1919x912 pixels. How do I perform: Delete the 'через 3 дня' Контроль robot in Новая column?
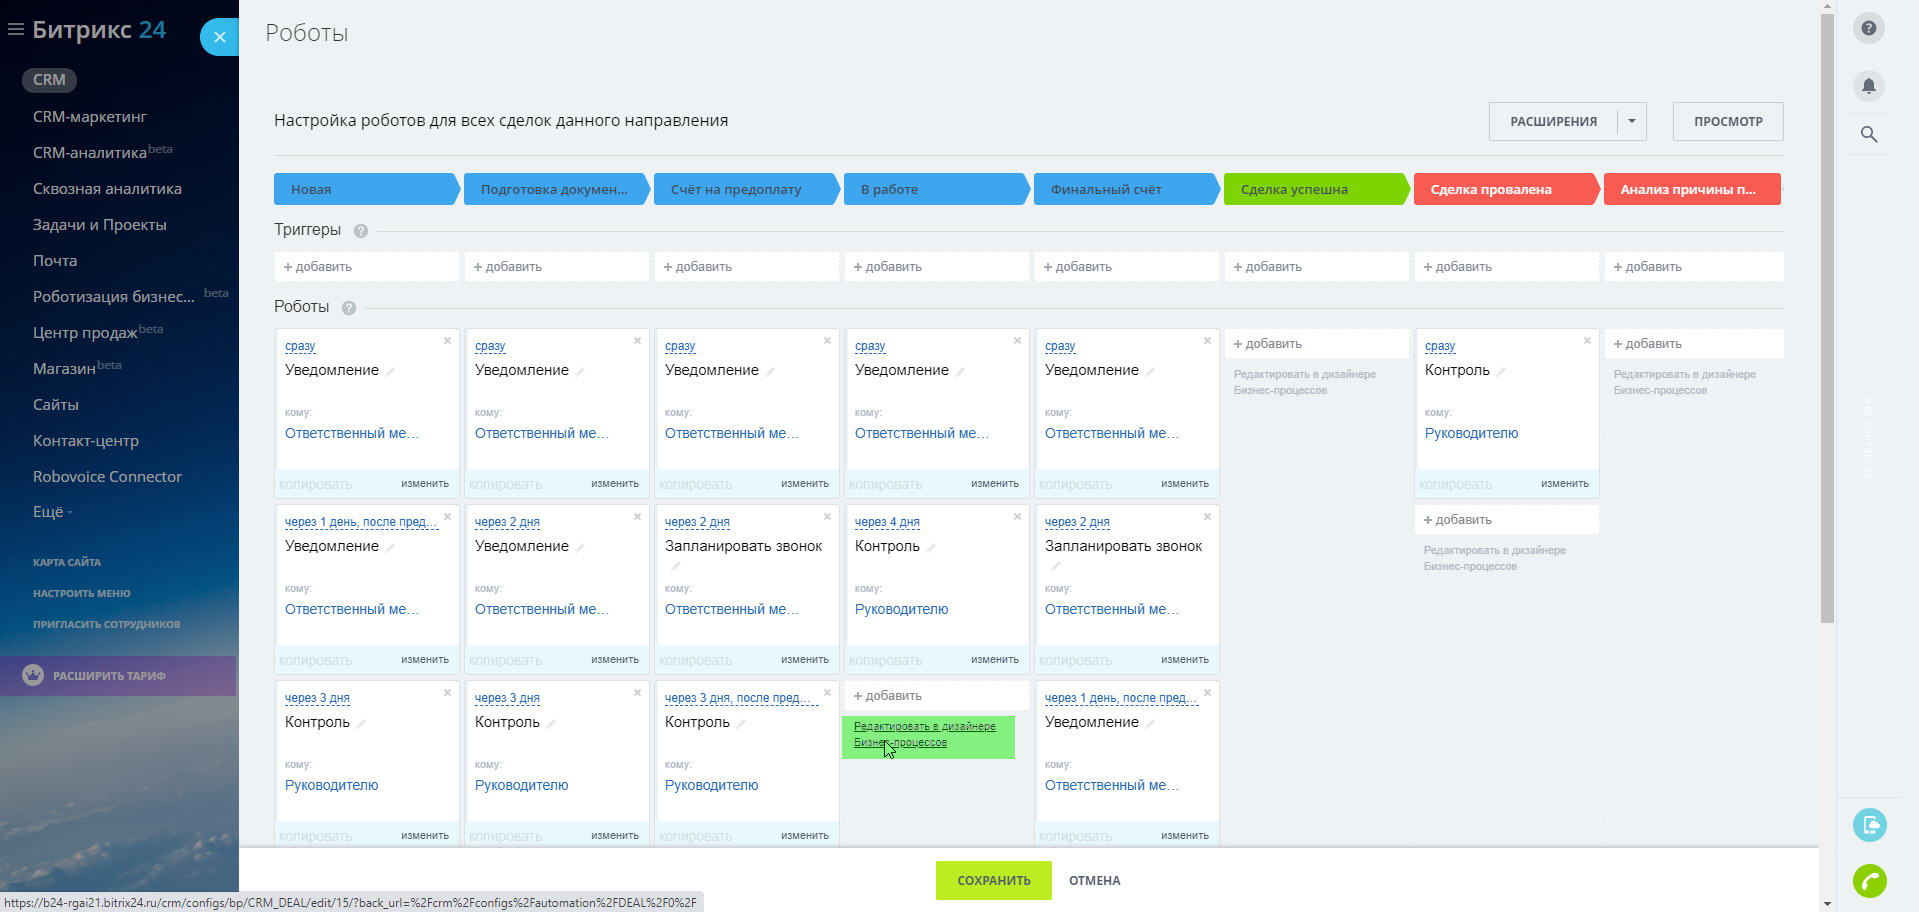[447, 693]
